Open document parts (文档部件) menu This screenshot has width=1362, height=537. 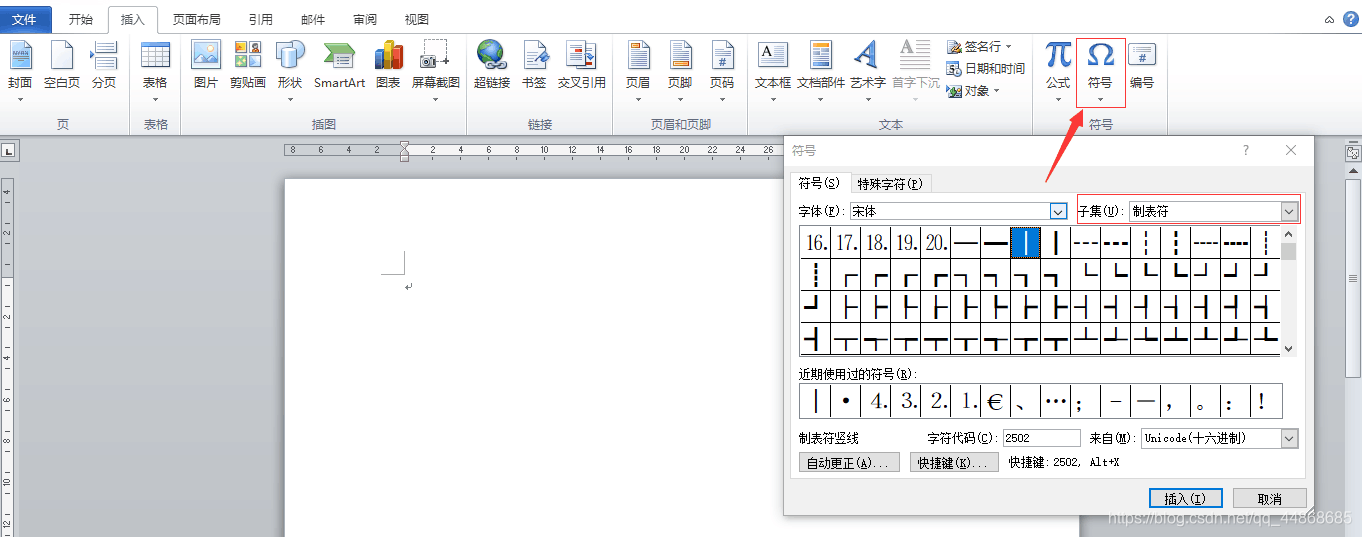coord(821,69)
